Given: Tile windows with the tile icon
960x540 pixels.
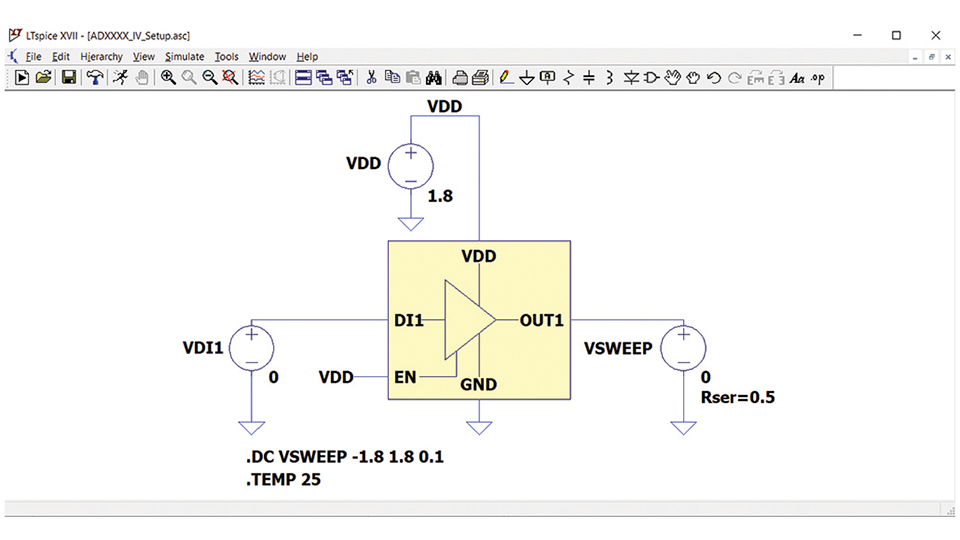Looking at the screenshot, I should pyautogui.click(x=303, y=78).
